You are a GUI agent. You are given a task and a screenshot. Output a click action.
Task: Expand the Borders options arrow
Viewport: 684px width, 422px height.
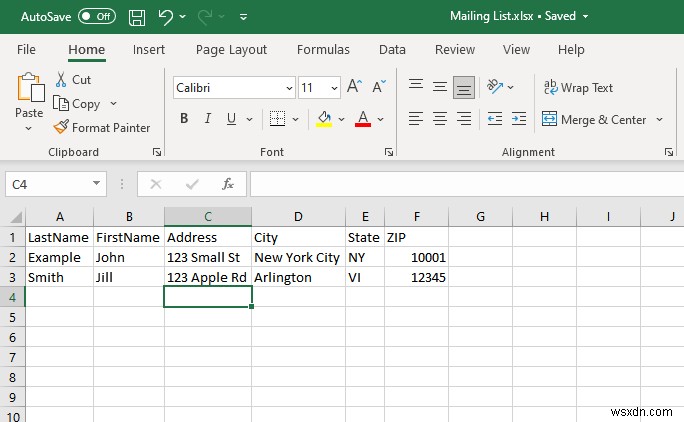[x=295, y=119]
